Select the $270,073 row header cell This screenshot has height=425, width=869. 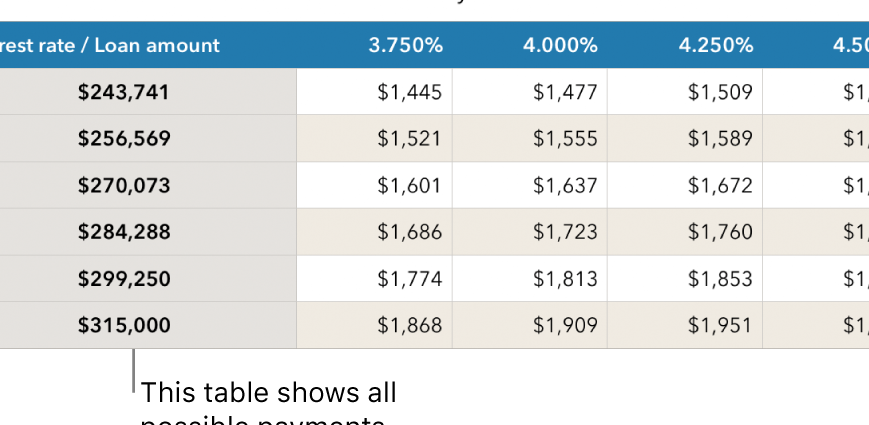coord(124,185)
